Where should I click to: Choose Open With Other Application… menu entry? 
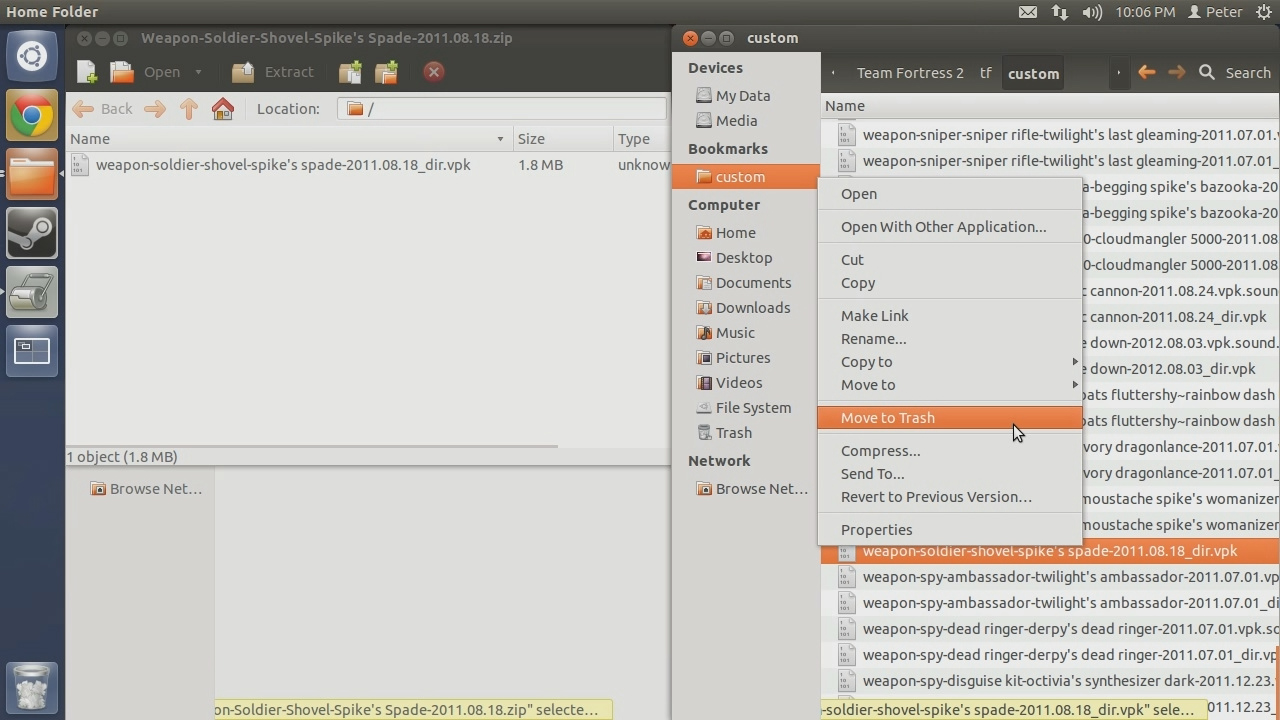point(949,227)
